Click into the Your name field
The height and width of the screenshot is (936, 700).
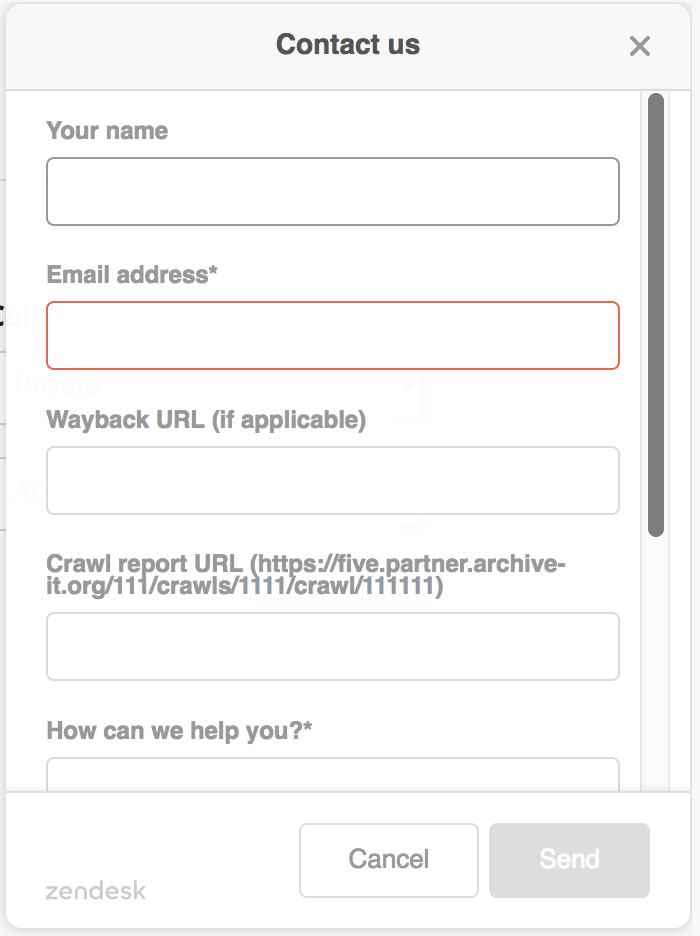[x=333, y=191]
